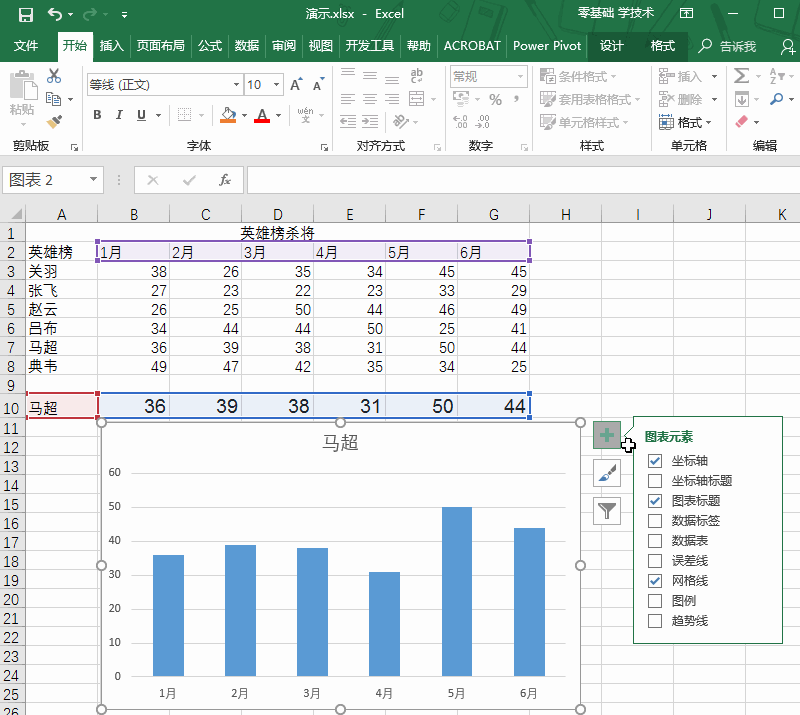Open the 套用表格格式 dropdown
Image resolution: width=800 pixels, height=715 pixels.
tap(590, 99)
